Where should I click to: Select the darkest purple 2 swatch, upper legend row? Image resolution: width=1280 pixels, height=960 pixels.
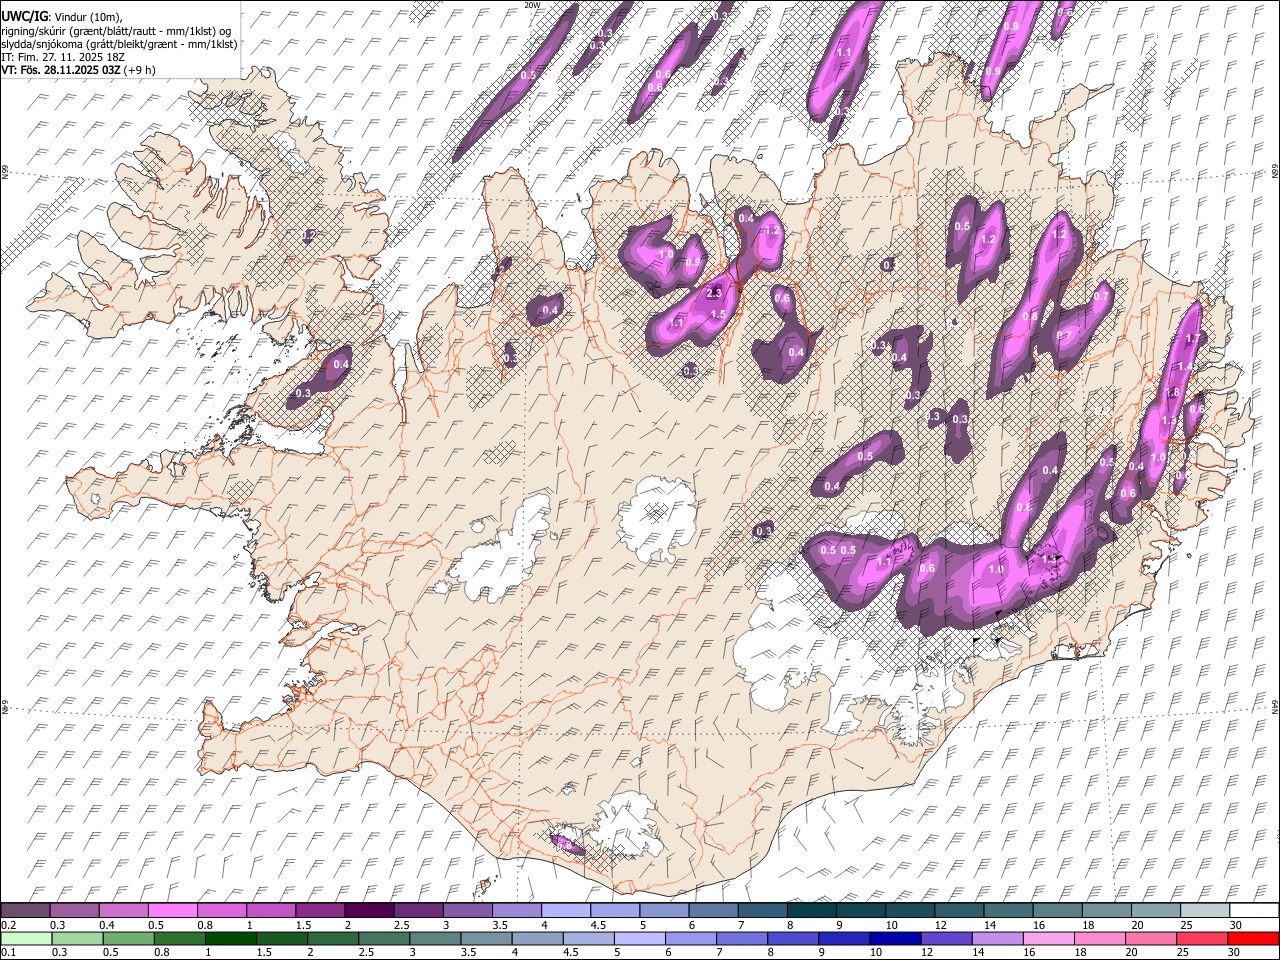[368, 911]
